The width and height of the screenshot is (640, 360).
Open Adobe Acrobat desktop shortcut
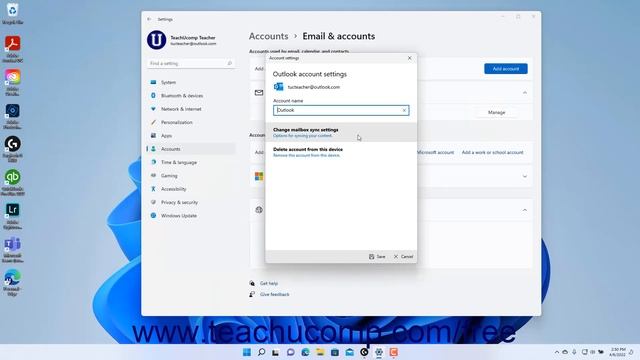(12, 44)
